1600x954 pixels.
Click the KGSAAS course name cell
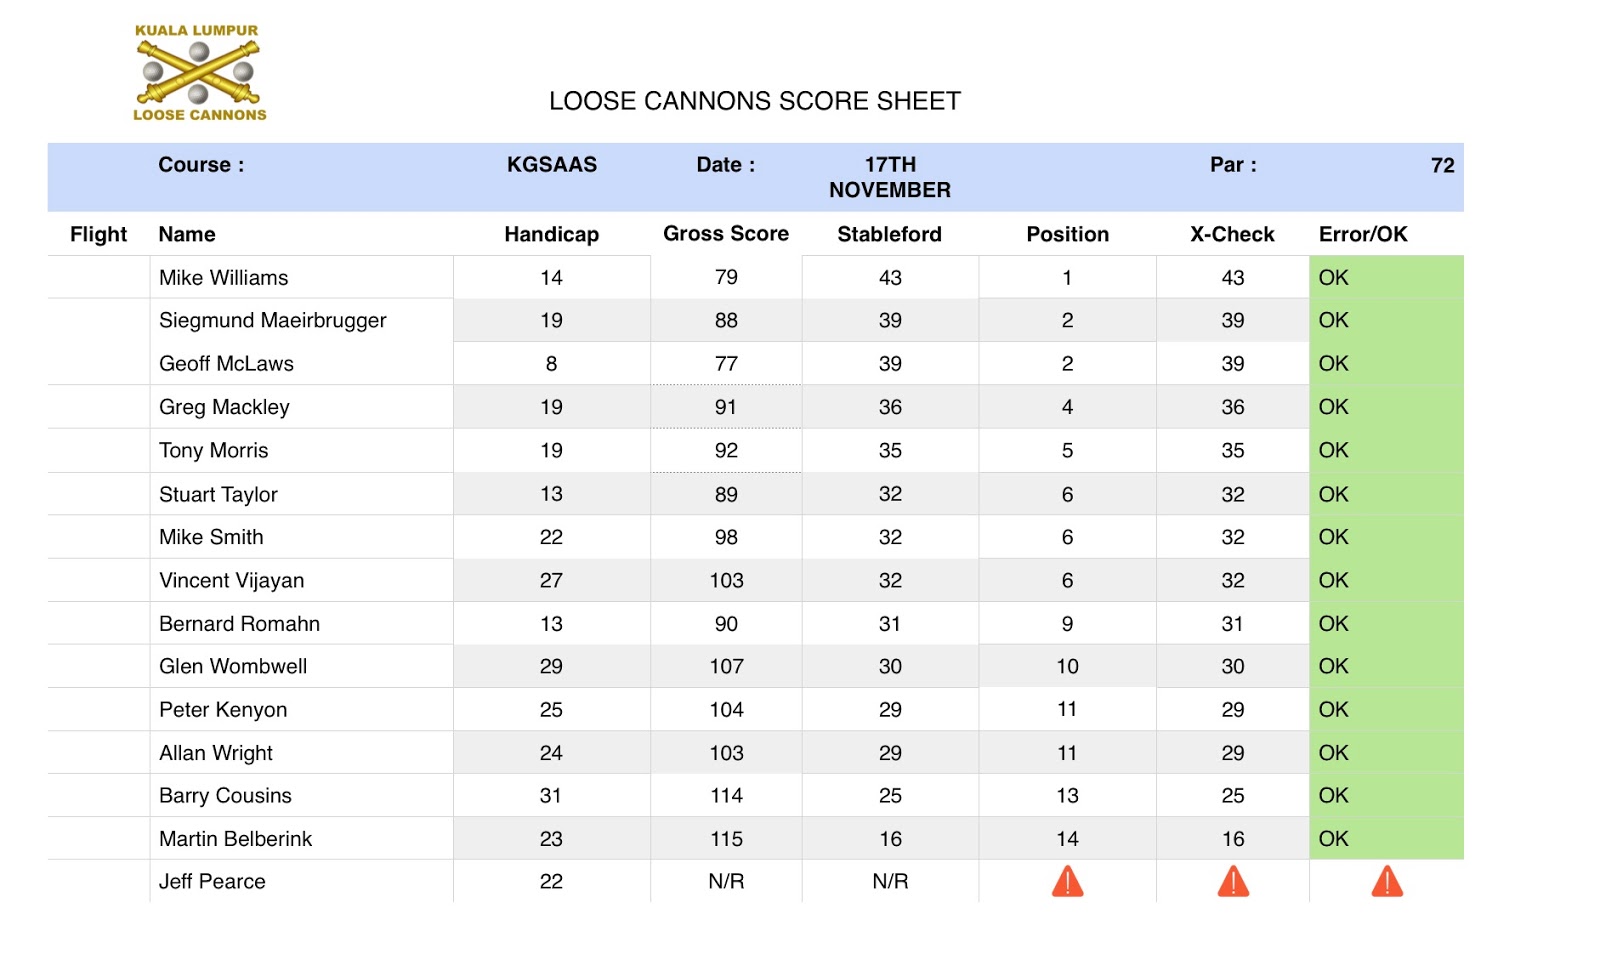click(551, 165)
